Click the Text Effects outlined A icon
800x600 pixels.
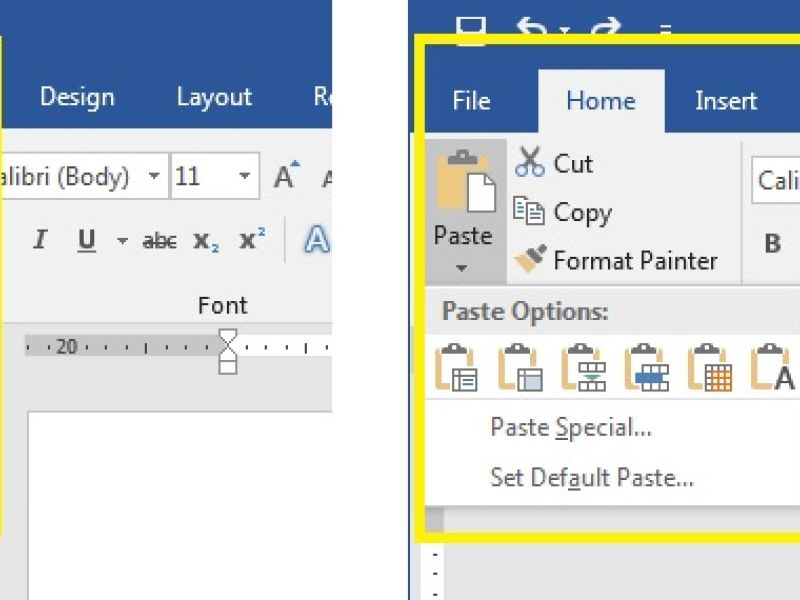tap(317, 240)
